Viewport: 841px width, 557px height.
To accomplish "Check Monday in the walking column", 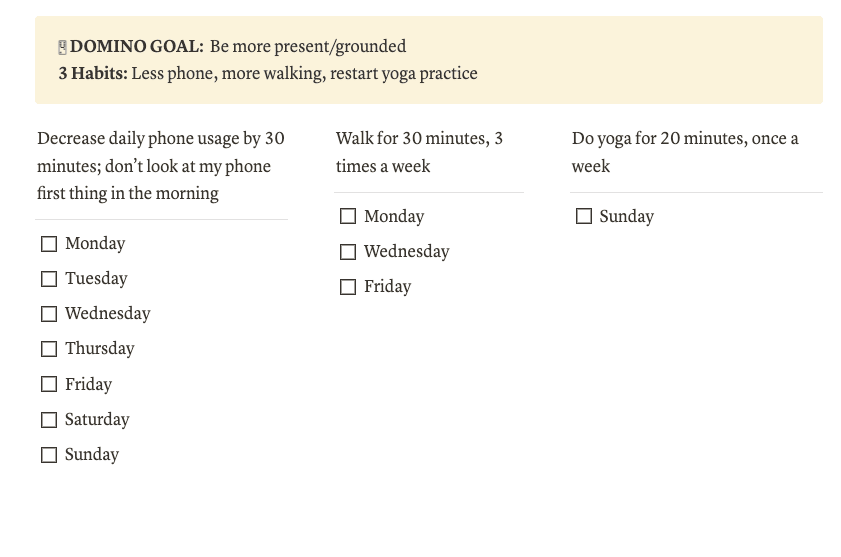I will point(348,216).
